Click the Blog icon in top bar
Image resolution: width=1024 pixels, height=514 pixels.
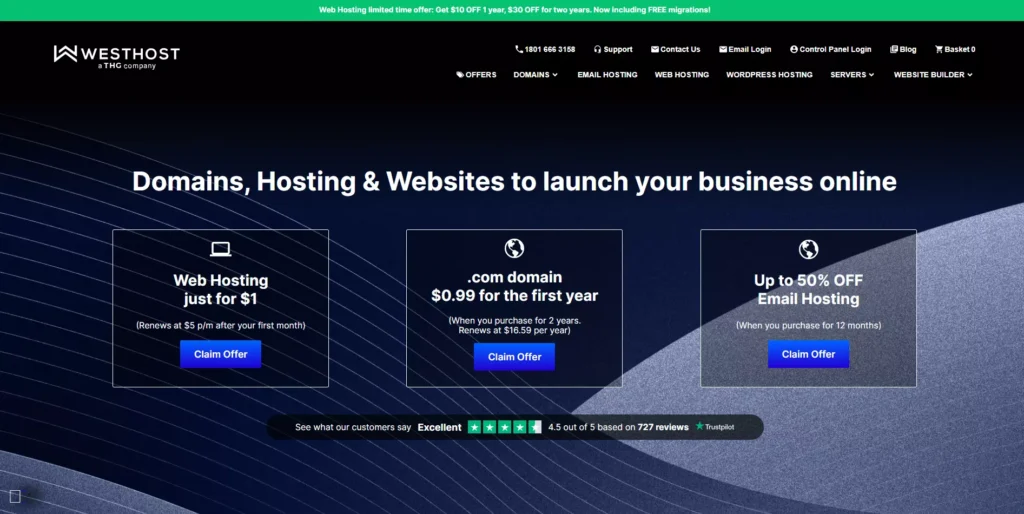coord(894,49)
